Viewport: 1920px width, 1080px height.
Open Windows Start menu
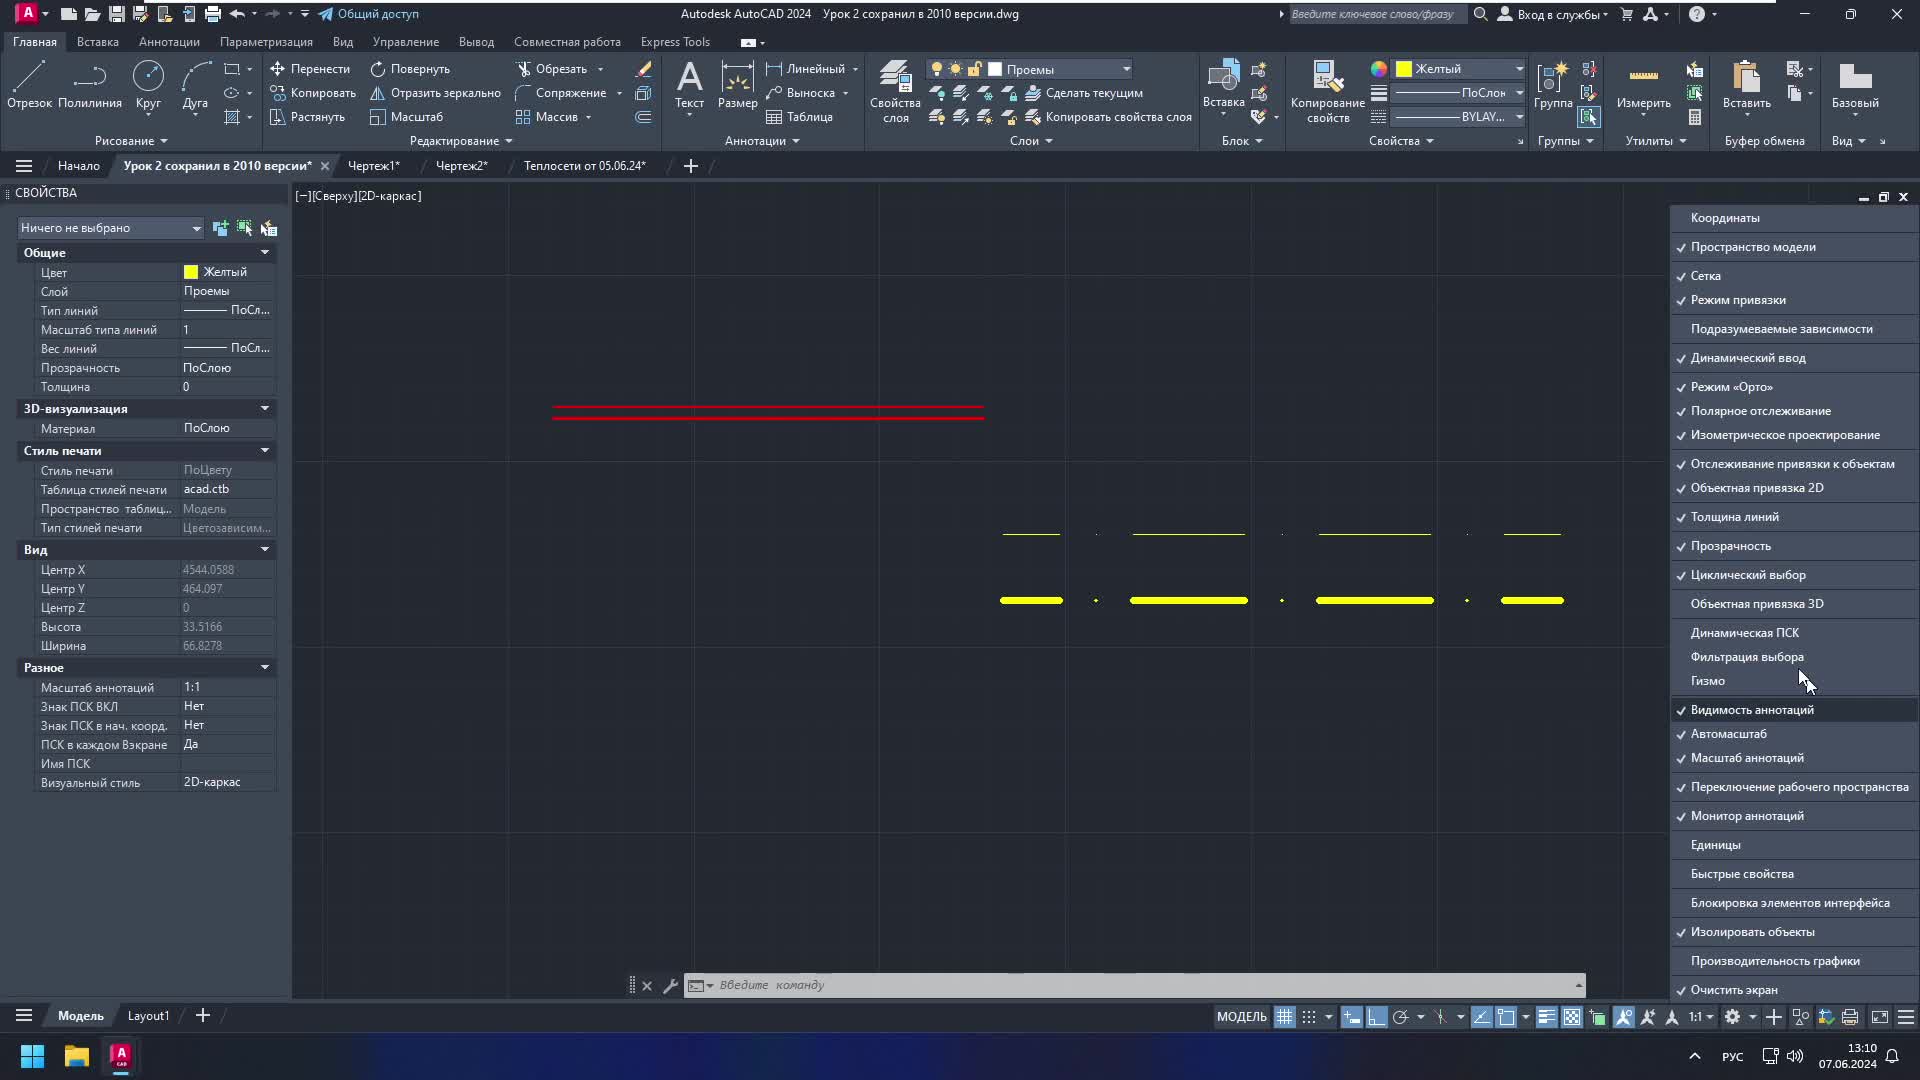32,1056
